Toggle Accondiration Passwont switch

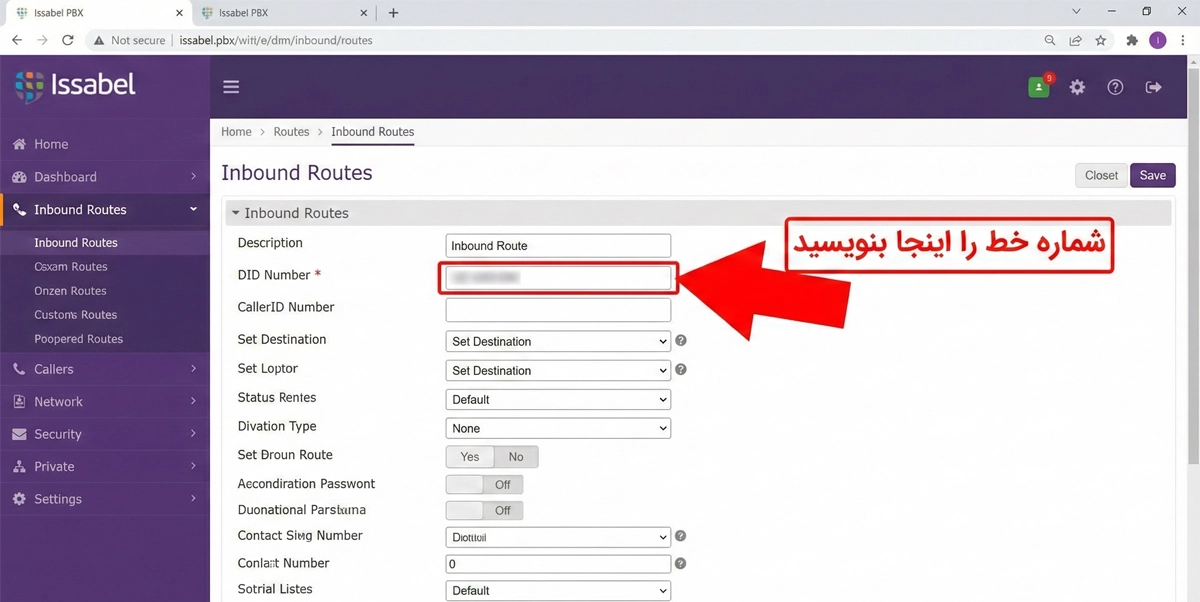click(484, 484)
